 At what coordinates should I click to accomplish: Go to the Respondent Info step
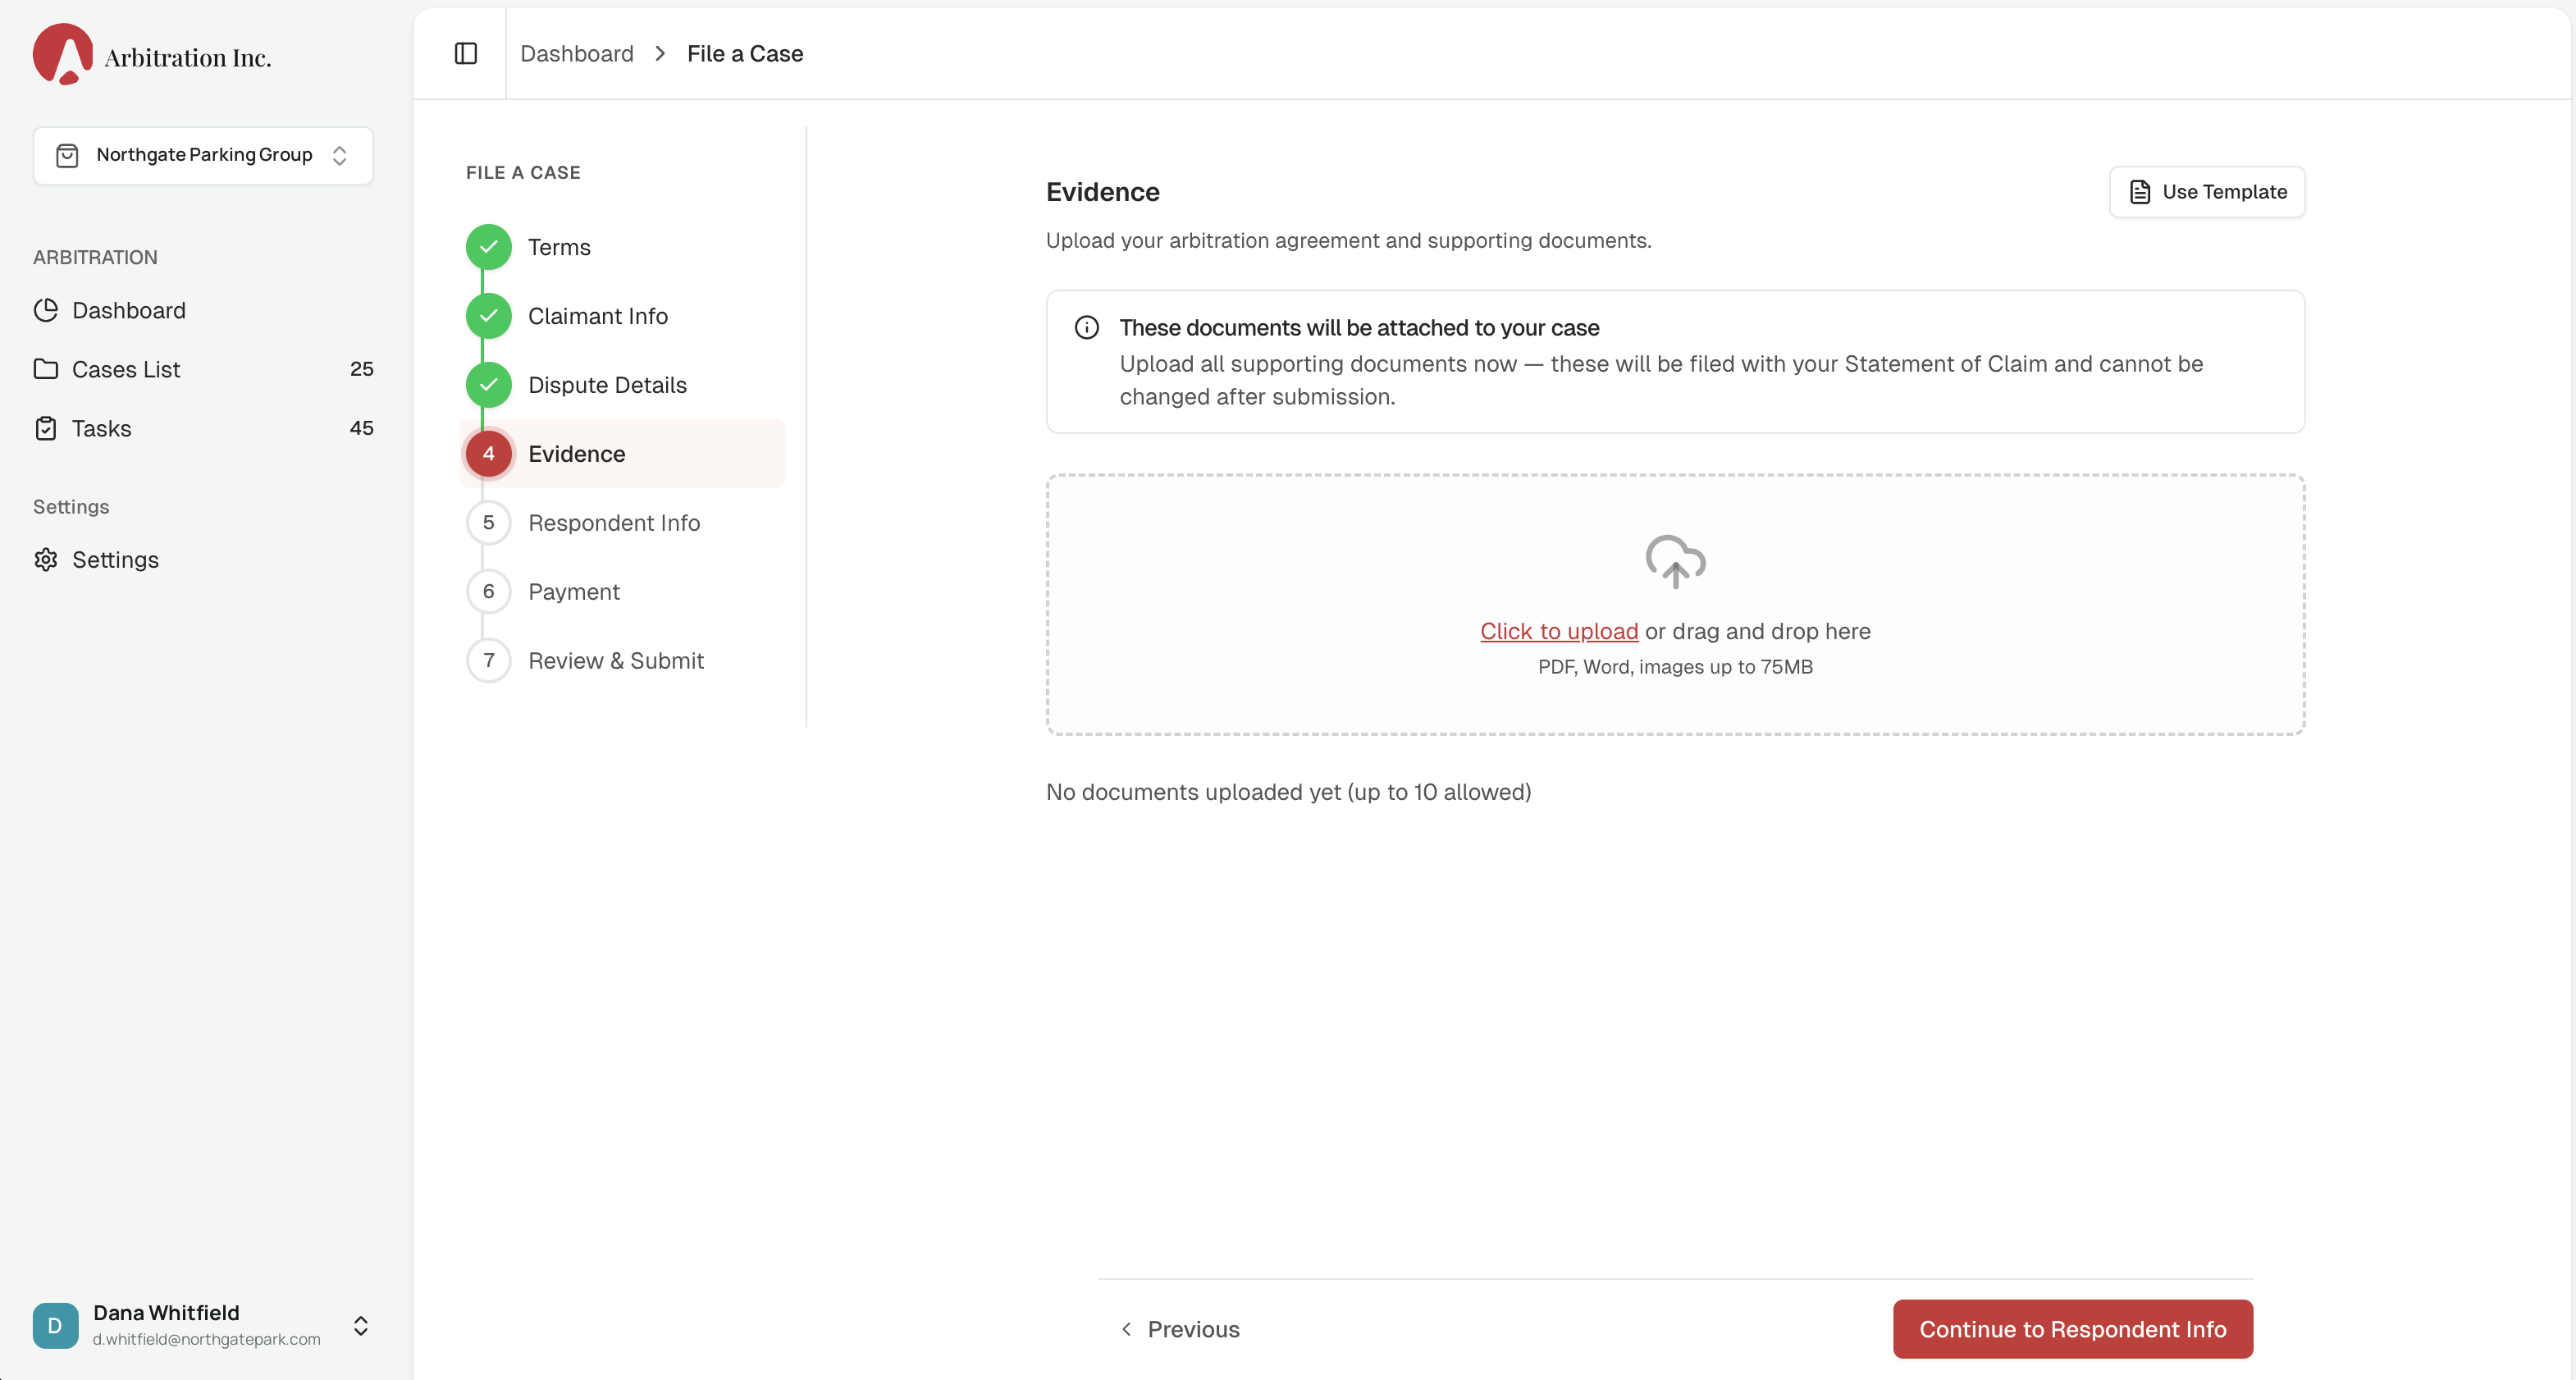coord(614,523)
